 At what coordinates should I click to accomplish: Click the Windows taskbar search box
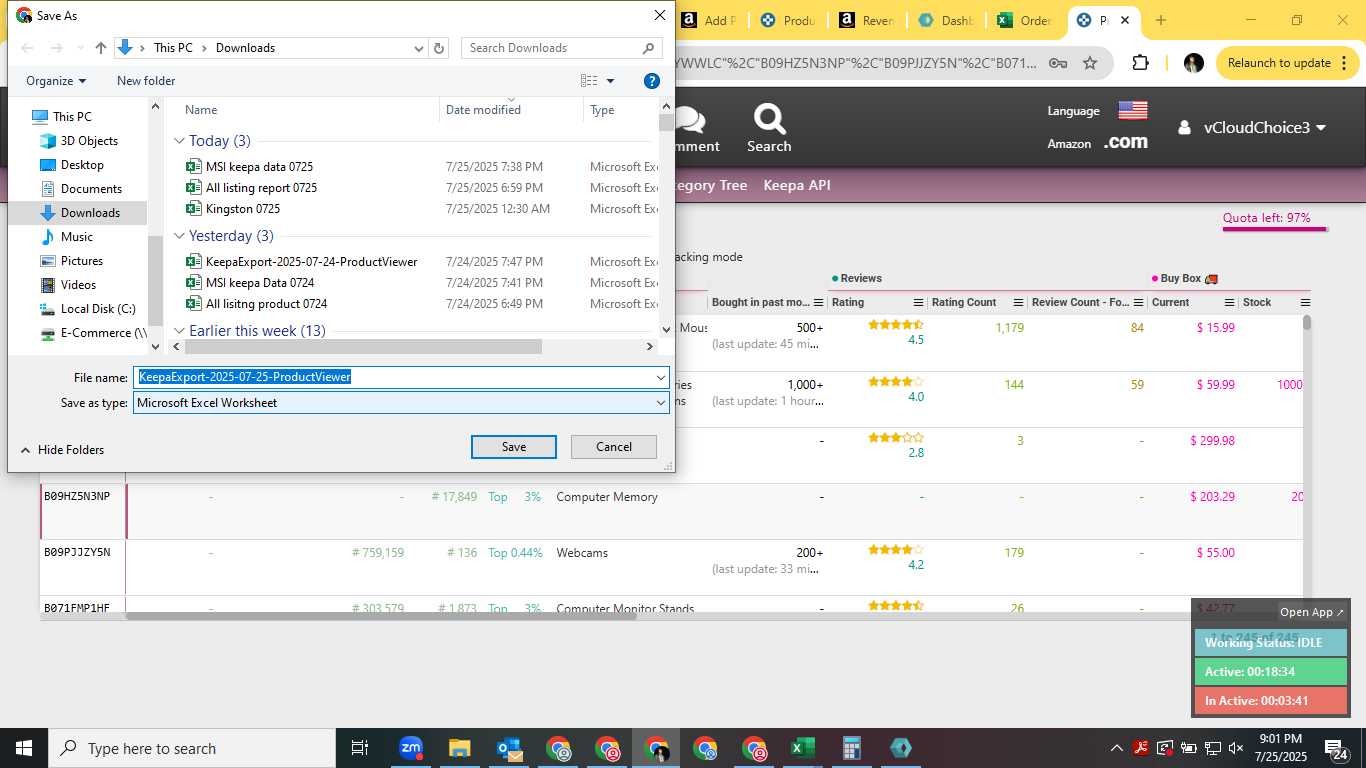coord(192,748)
